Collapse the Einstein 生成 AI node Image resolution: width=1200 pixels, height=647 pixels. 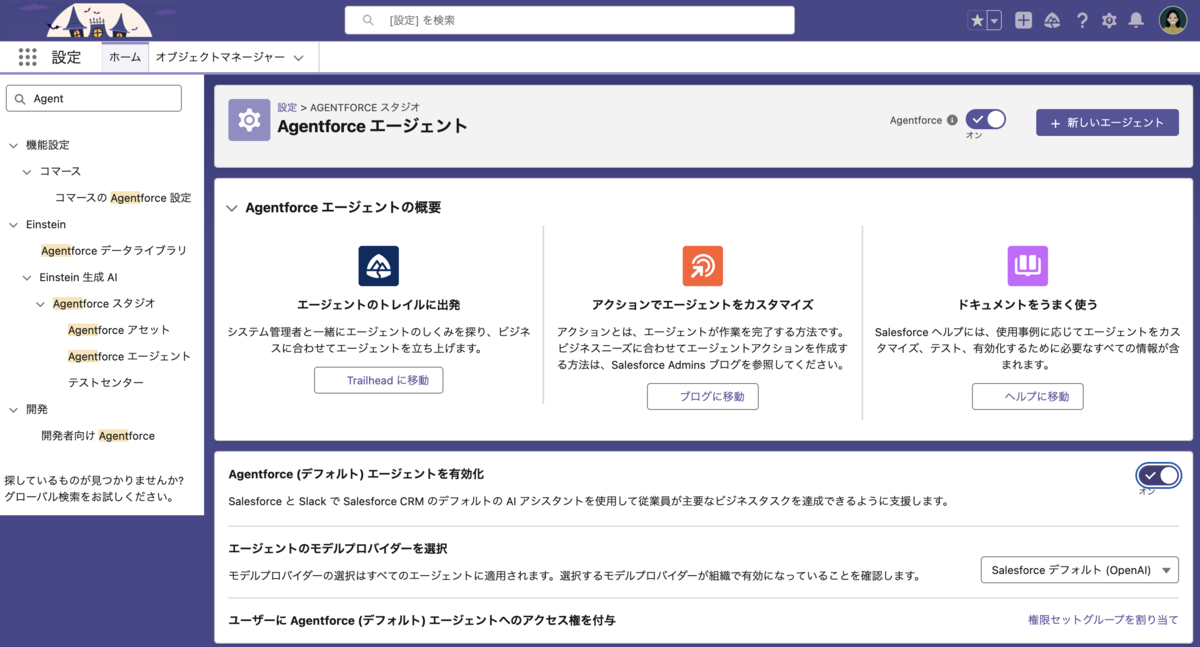(x=27, y=277)
